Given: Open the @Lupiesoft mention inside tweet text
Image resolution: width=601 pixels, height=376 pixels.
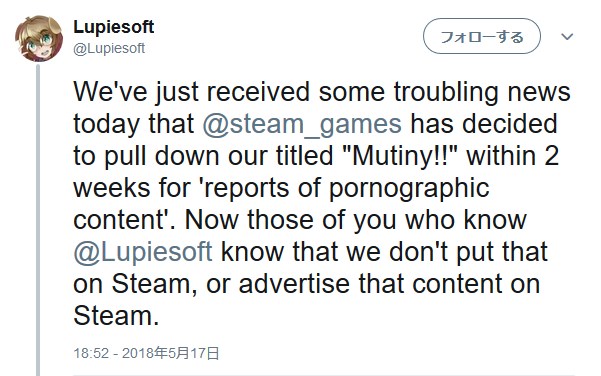Looking at the screenshot, I should tap(143, 252).
